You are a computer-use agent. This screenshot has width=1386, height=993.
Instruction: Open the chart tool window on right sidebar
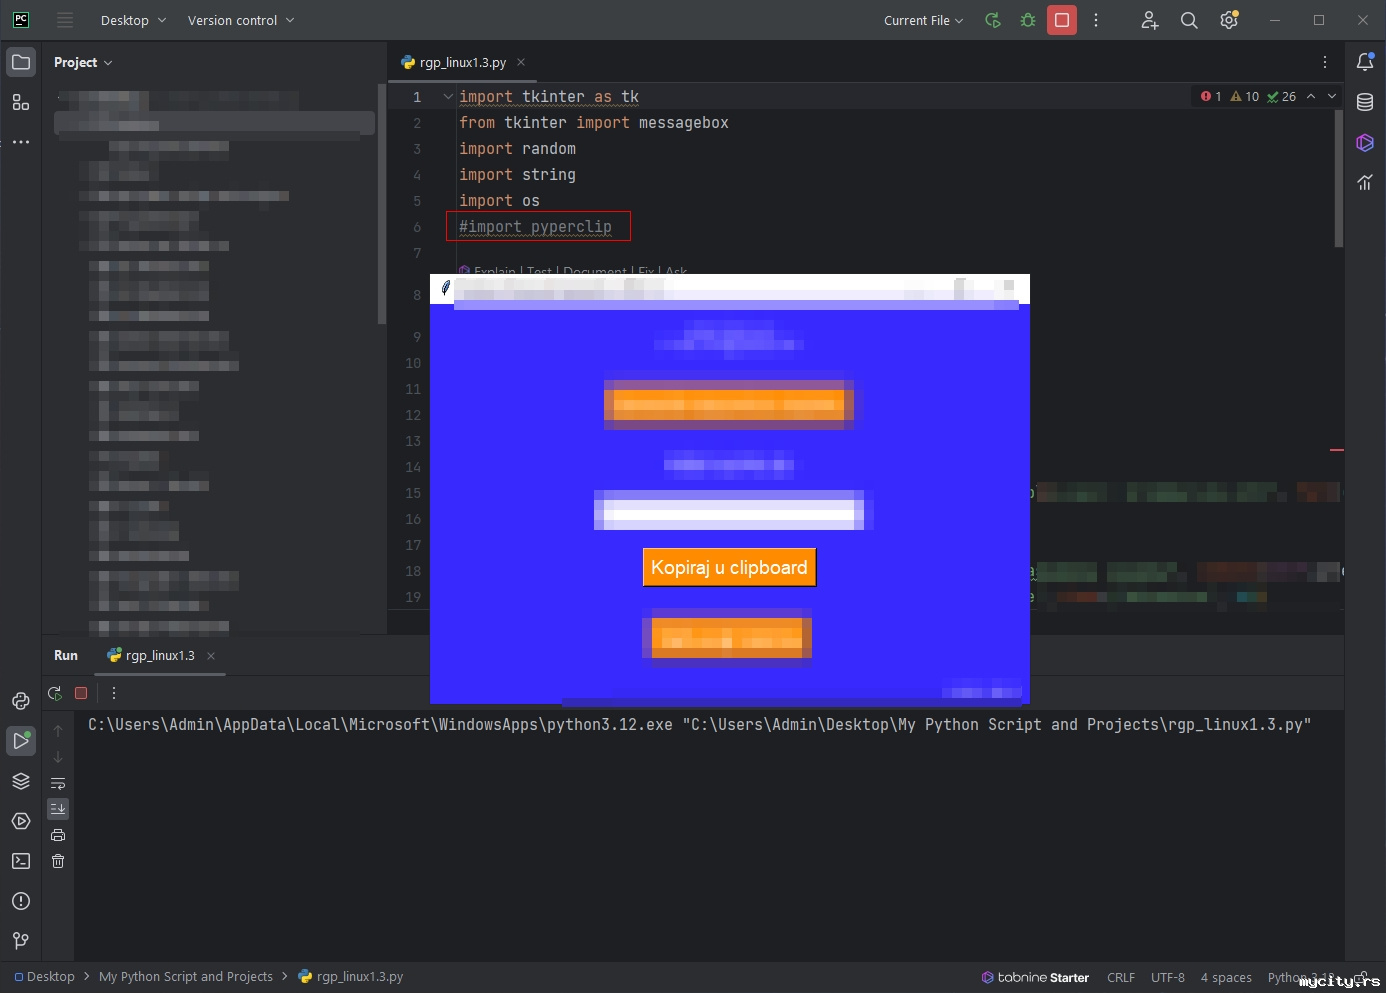tap(1365, 182)
